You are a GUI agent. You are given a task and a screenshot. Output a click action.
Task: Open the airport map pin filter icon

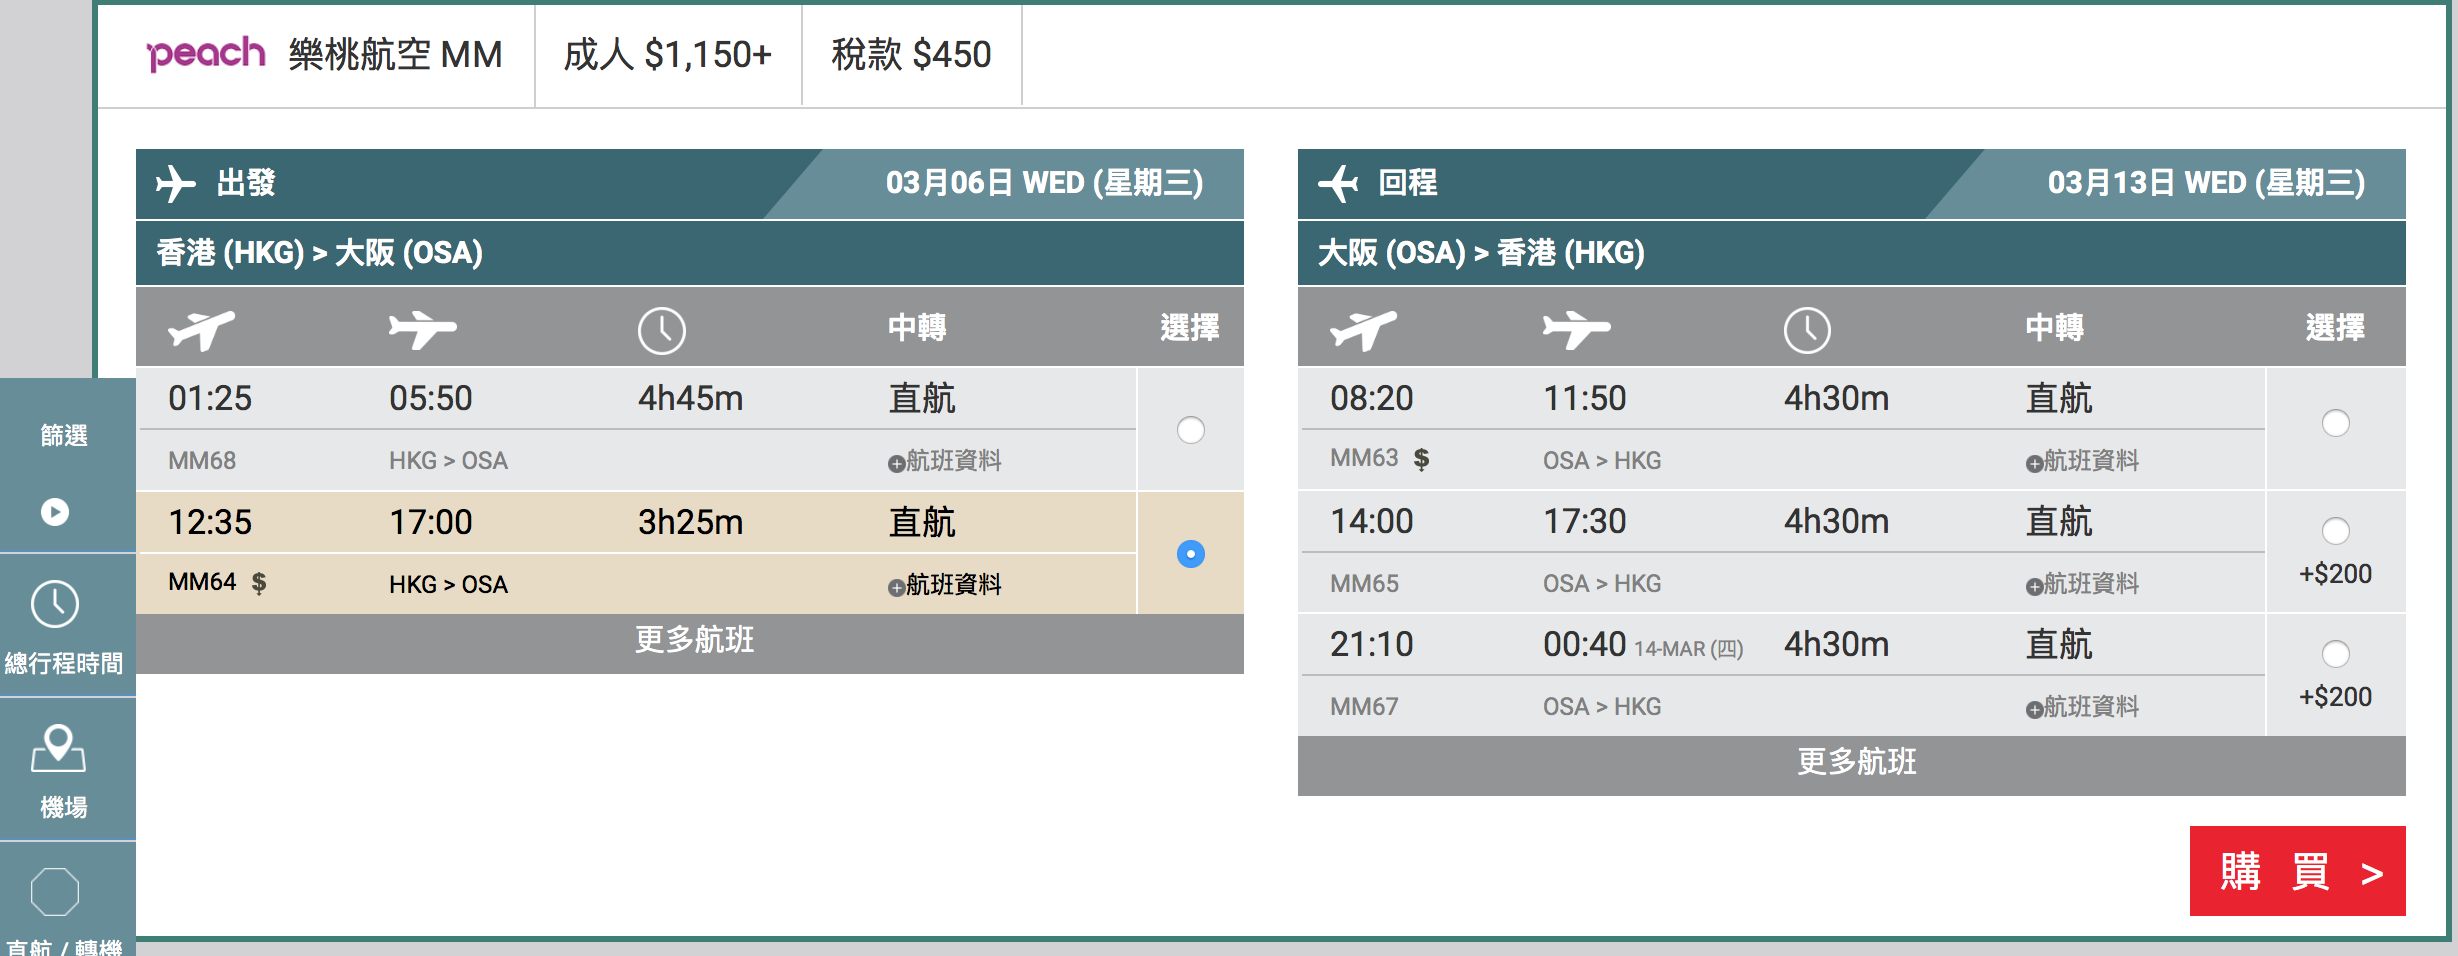pyautogui.click(x=58, y=748)
